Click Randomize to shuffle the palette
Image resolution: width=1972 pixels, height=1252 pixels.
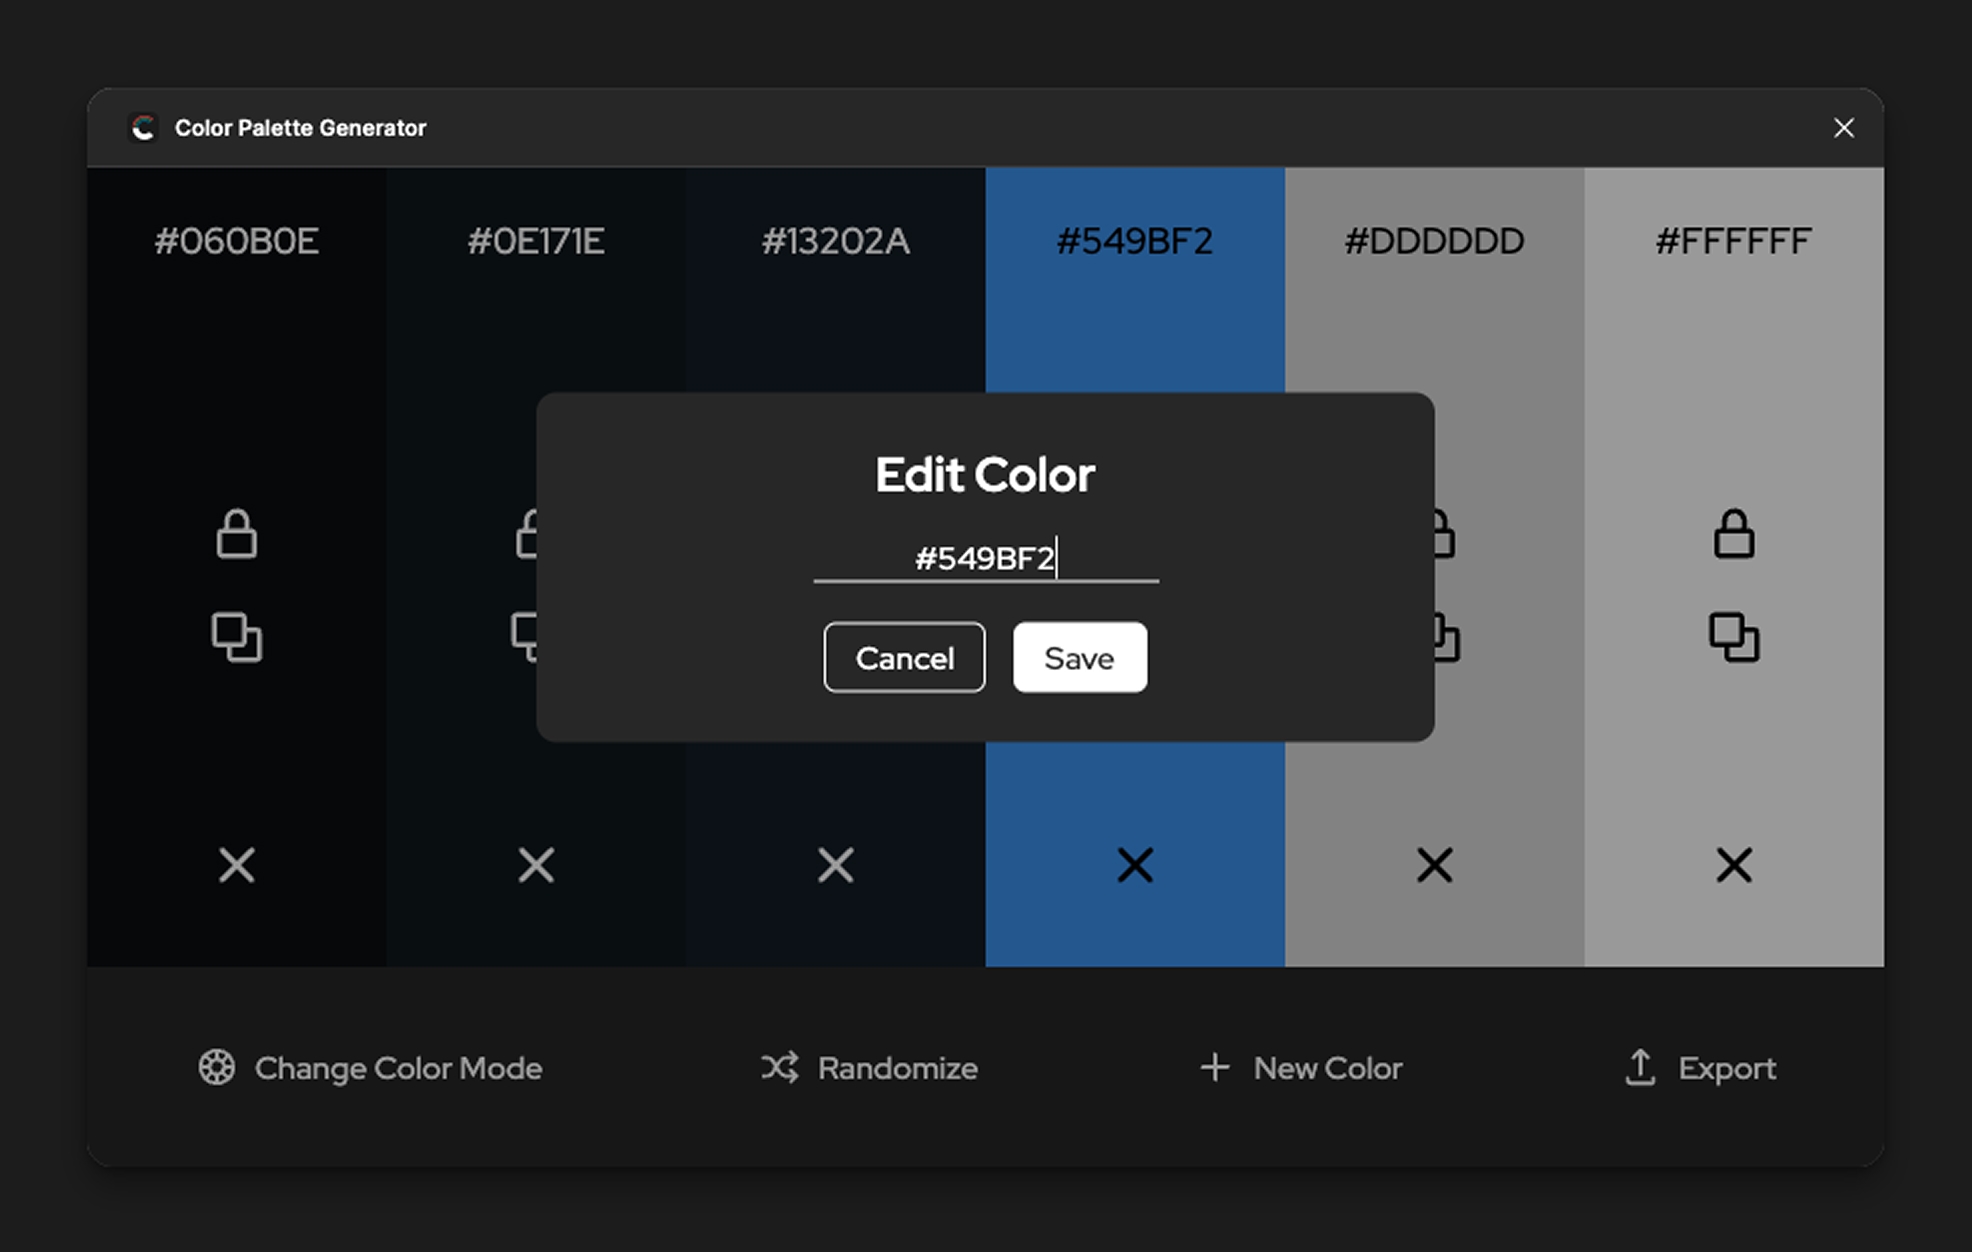pos(896,1068)
